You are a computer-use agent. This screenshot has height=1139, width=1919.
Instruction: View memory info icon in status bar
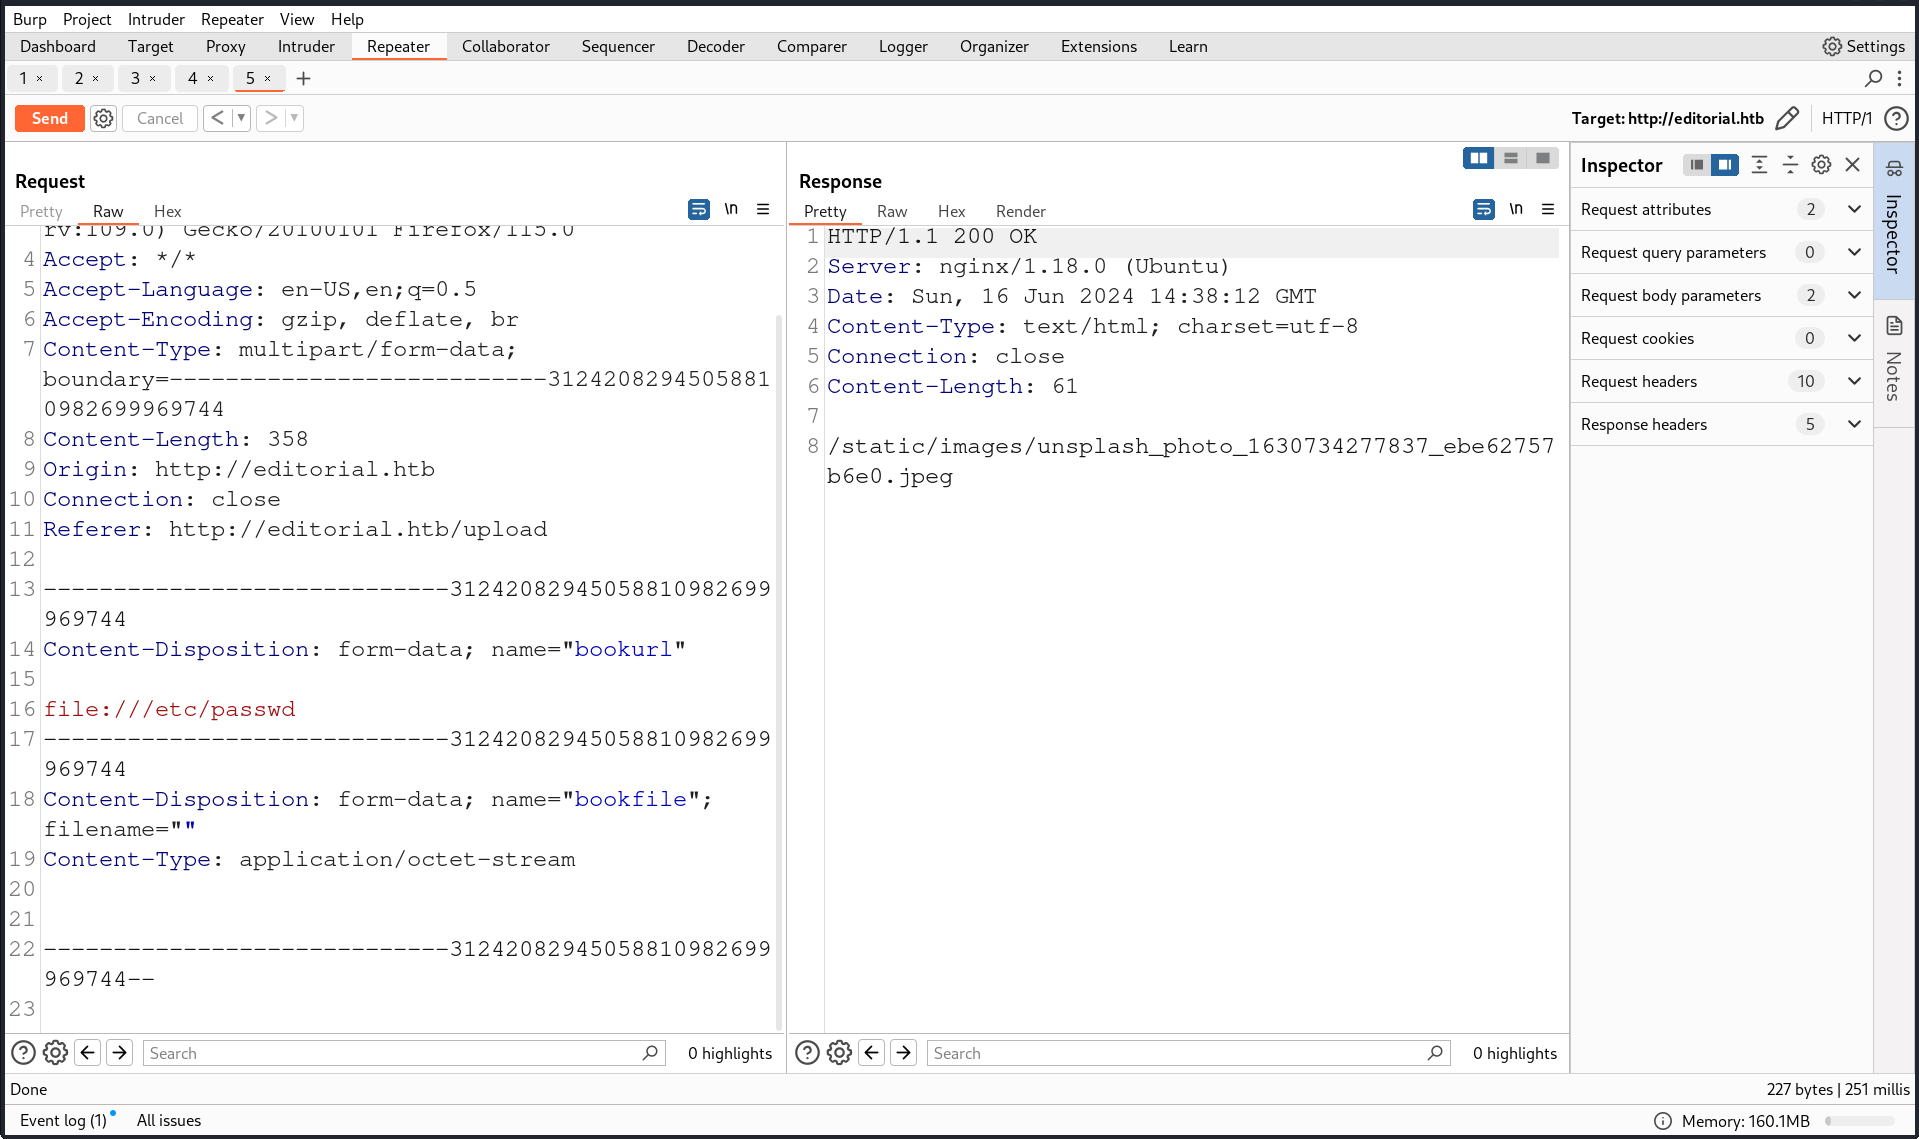click(x=1663, y=1121)
